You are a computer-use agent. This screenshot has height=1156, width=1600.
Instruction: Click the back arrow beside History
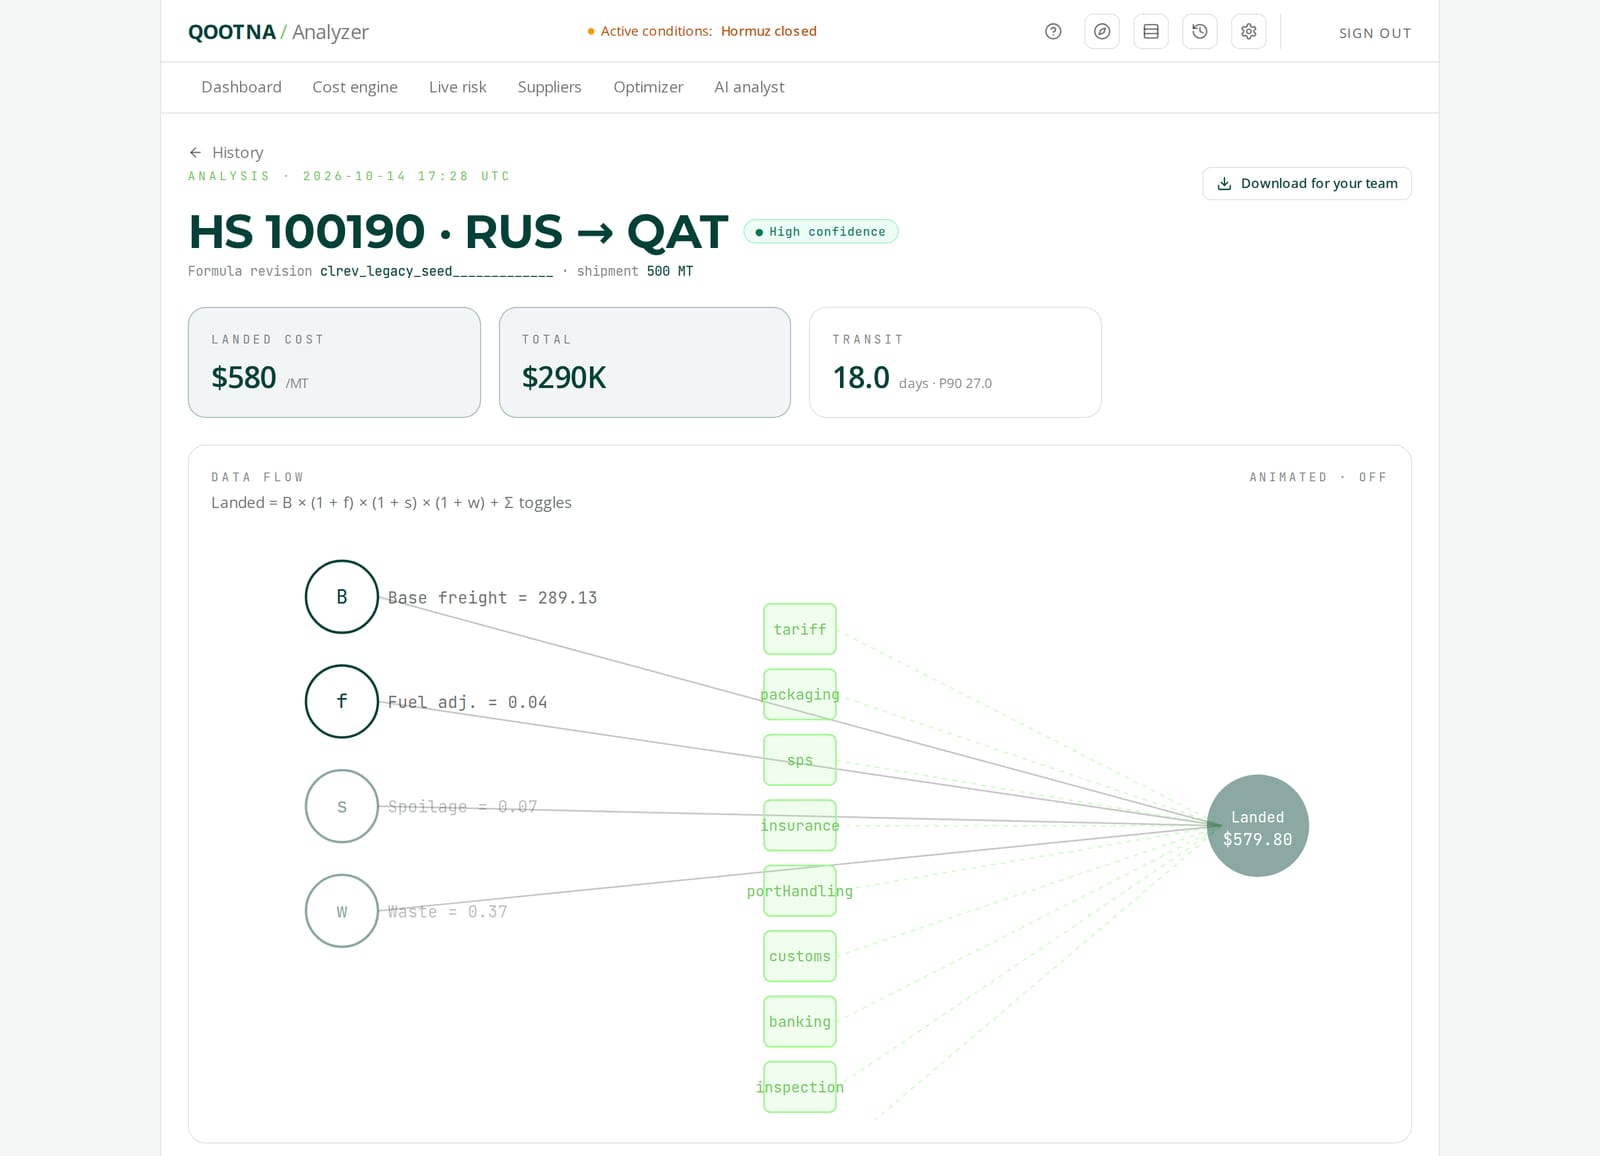click(x=195, y=153)
